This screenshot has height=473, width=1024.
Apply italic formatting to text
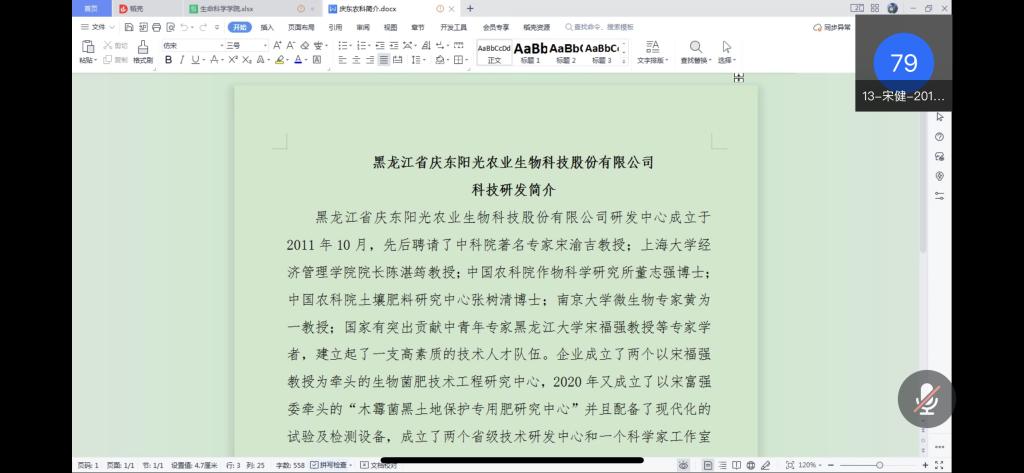click(181, 60)
